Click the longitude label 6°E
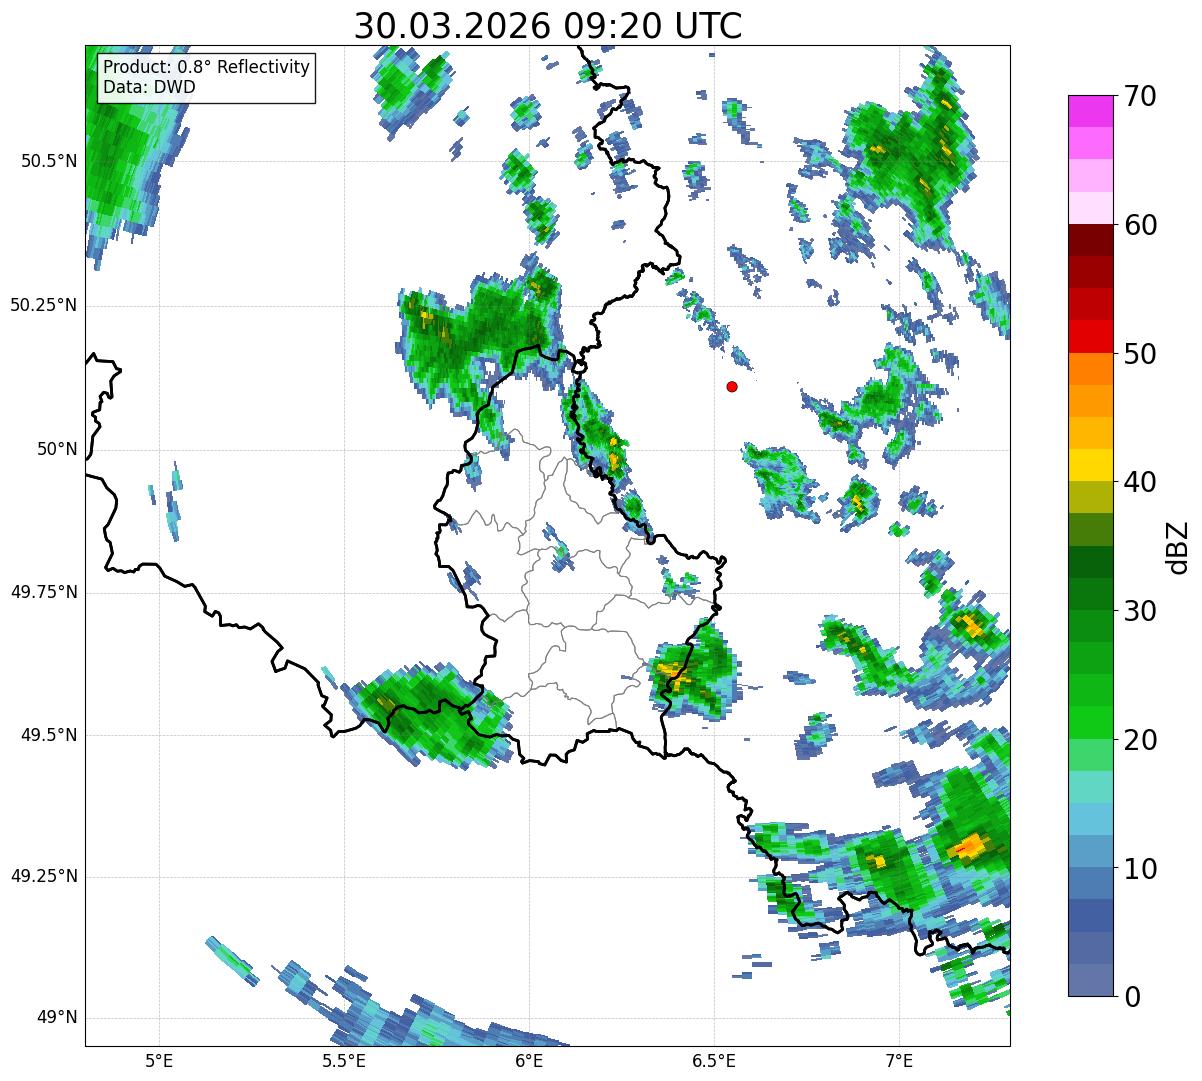Screen dimensions: 1202x1081 click(x=529, y=1060)
